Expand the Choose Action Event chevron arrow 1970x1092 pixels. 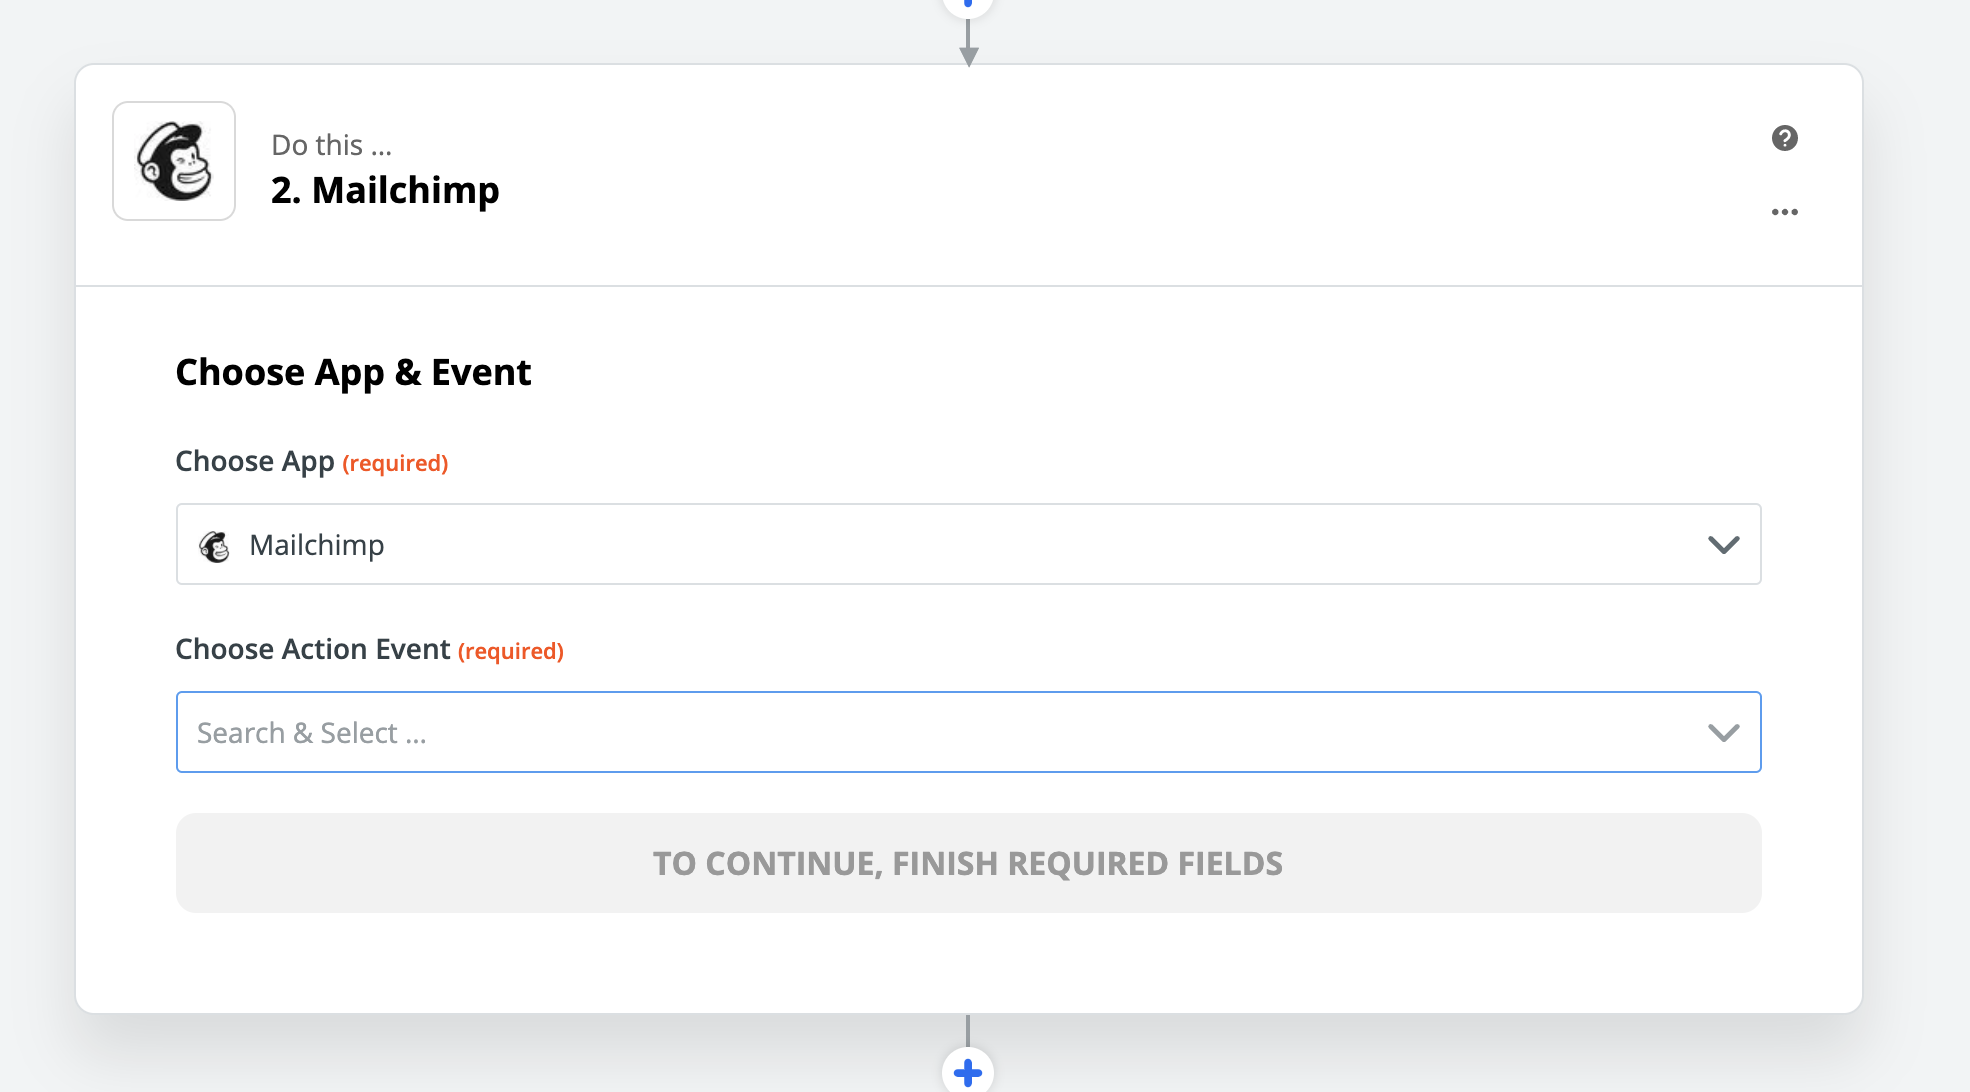[1724, 733]
